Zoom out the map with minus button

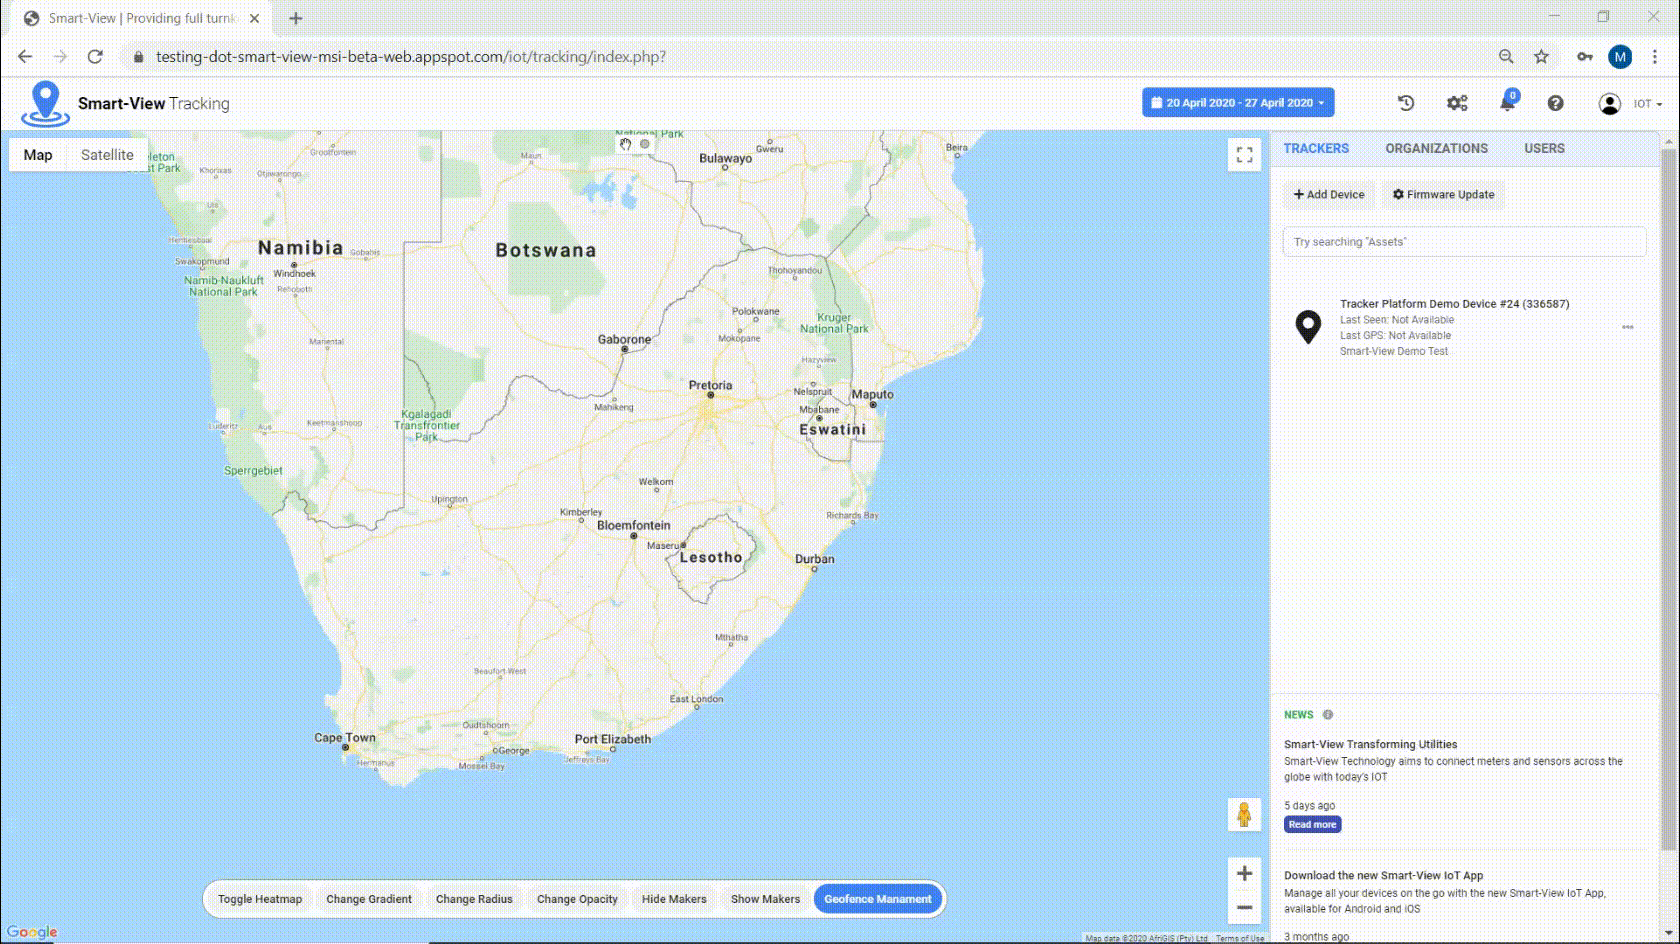pyautogui.click(x=1244, y=907)
